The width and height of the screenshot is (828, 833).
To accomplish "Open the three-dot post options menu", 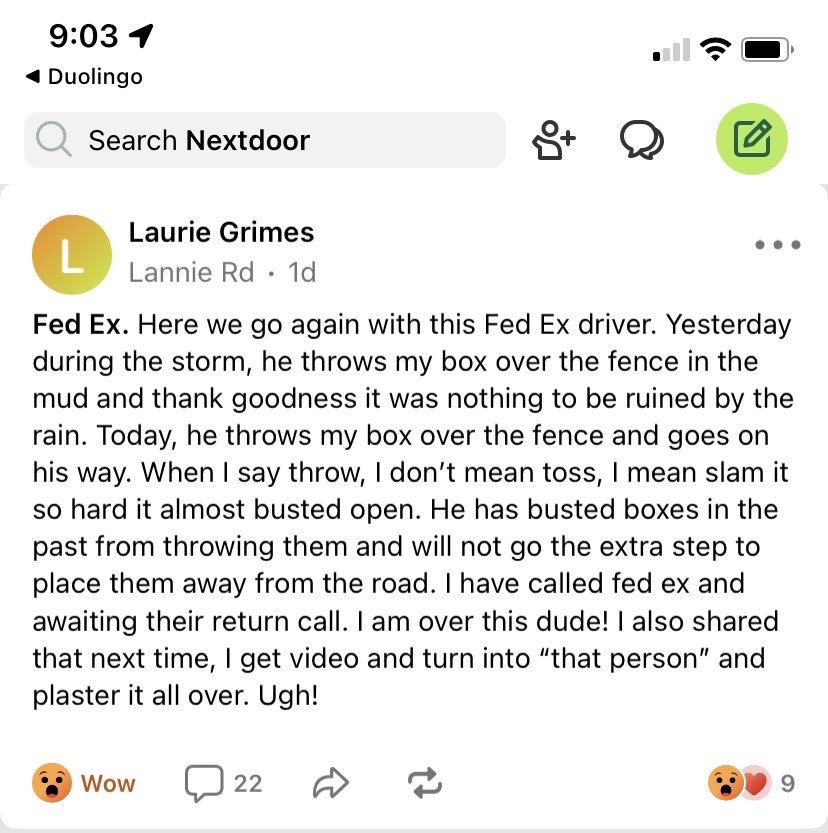I will (778, 245).
